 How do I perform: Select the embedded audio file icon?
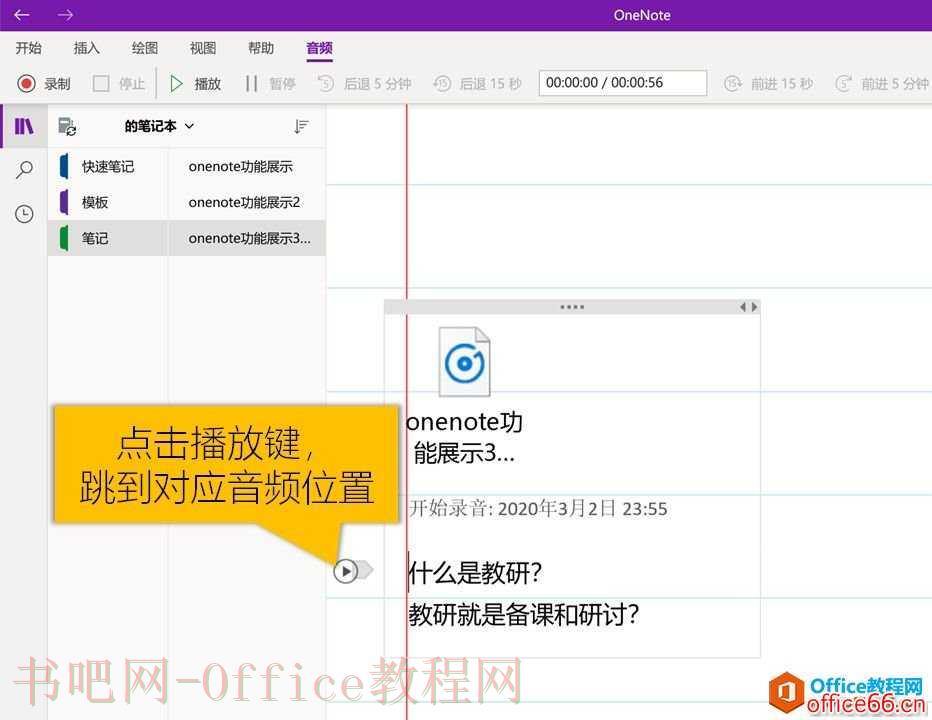(464, 361)
